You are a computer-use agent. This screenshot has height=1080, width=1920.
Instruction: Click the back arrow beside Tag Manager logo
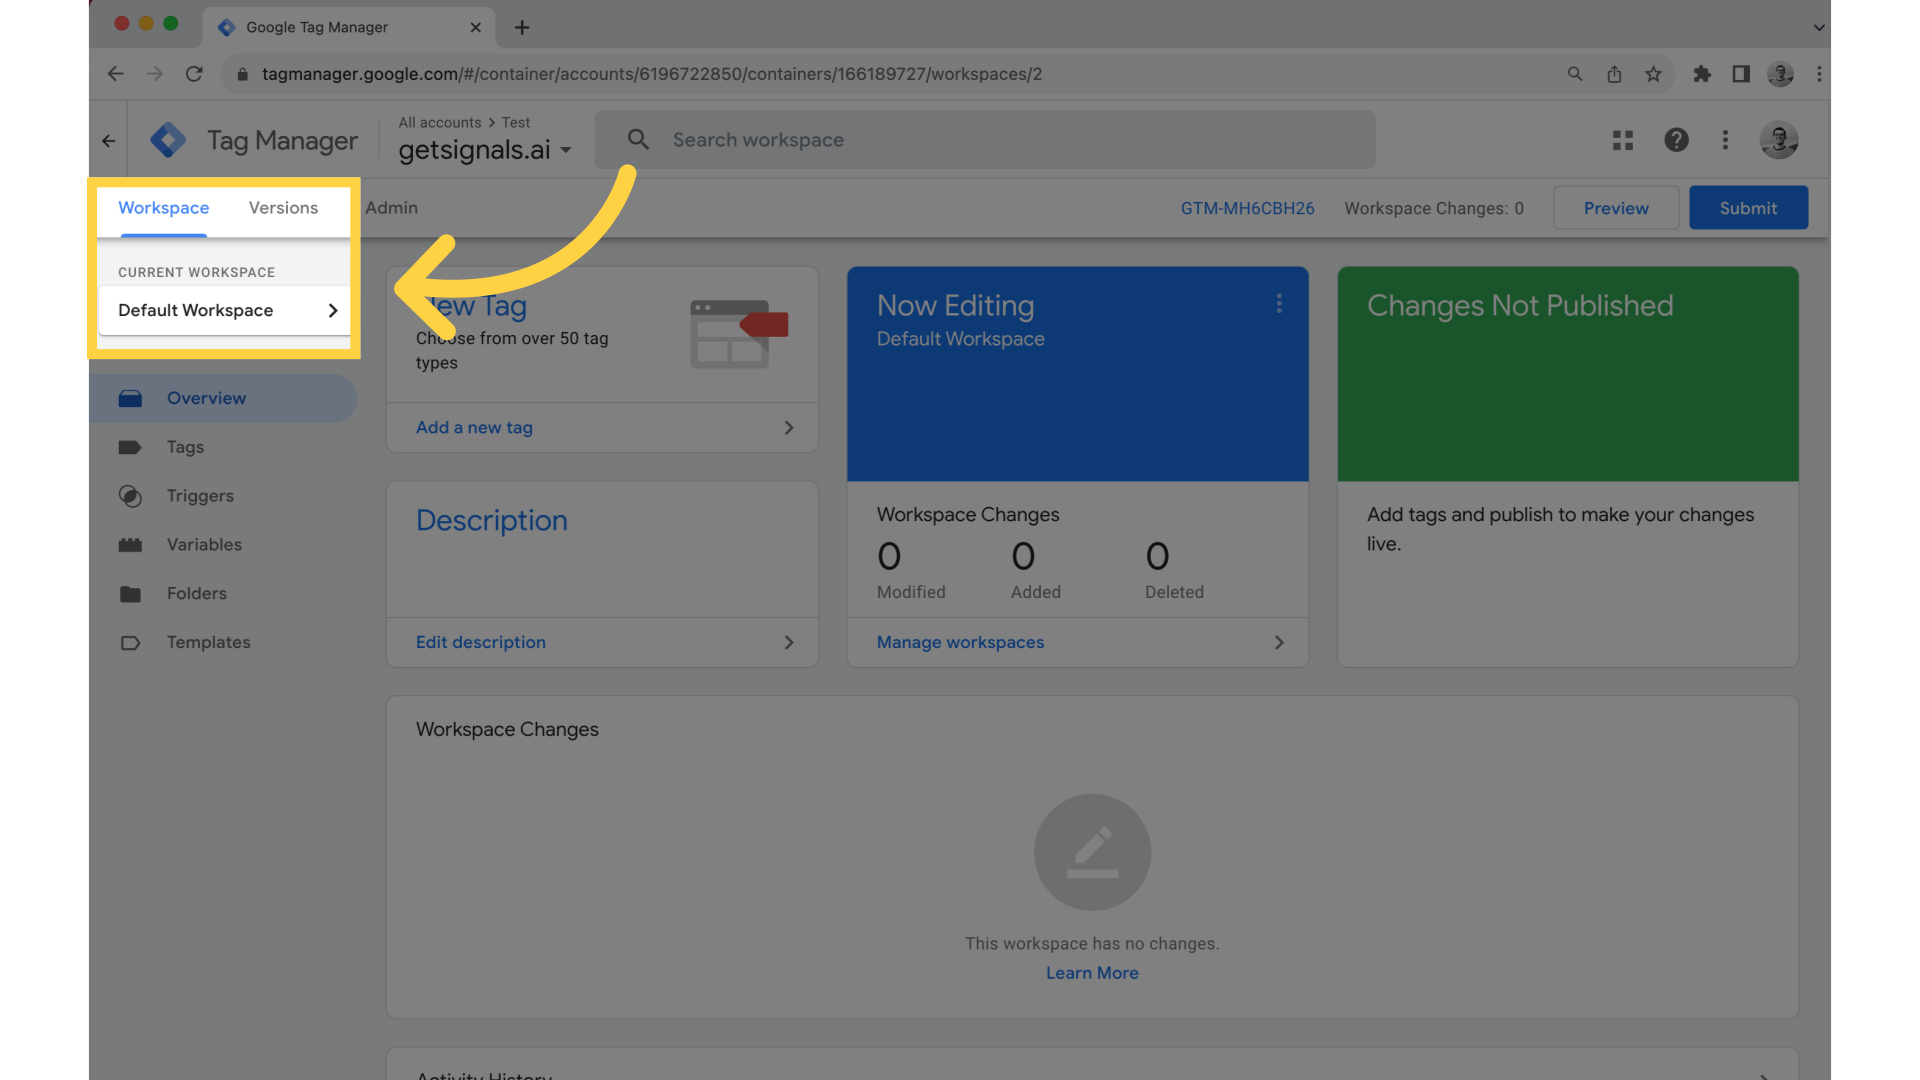[x=109, y=141]
